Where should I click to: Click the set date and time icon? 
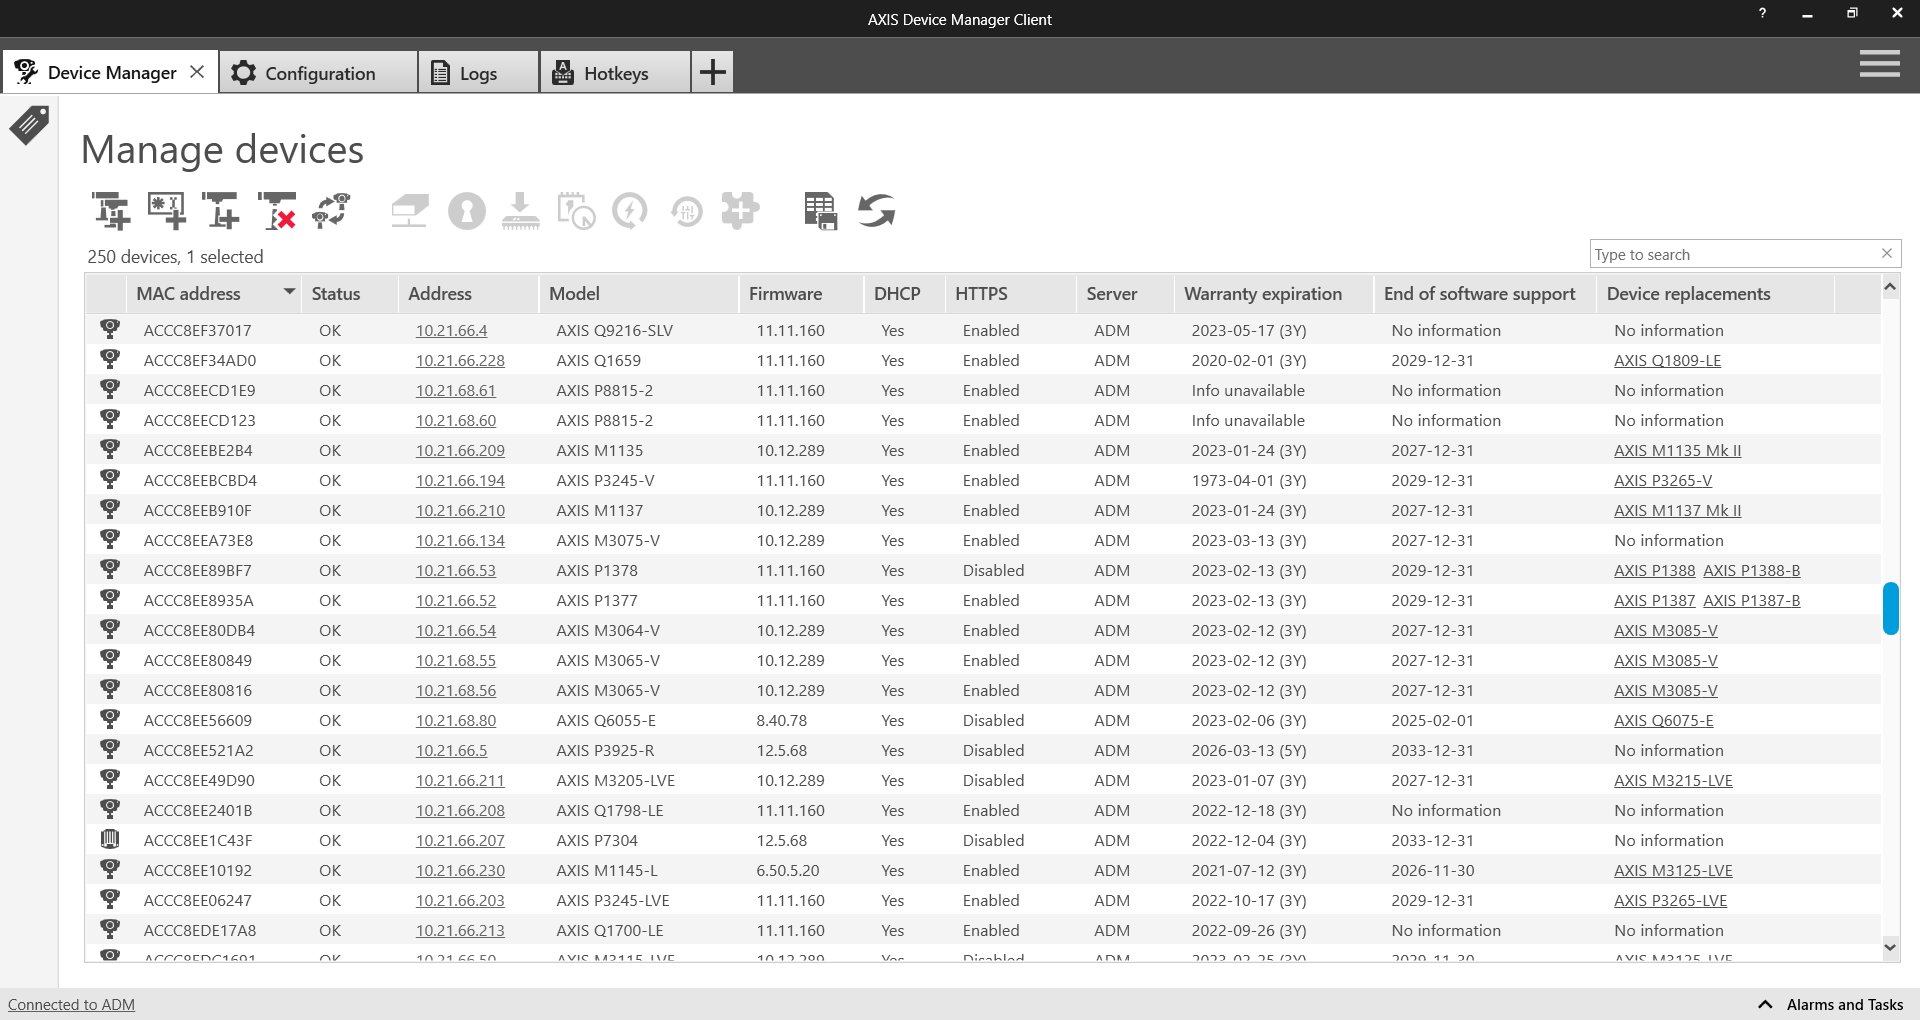(576, 211)
